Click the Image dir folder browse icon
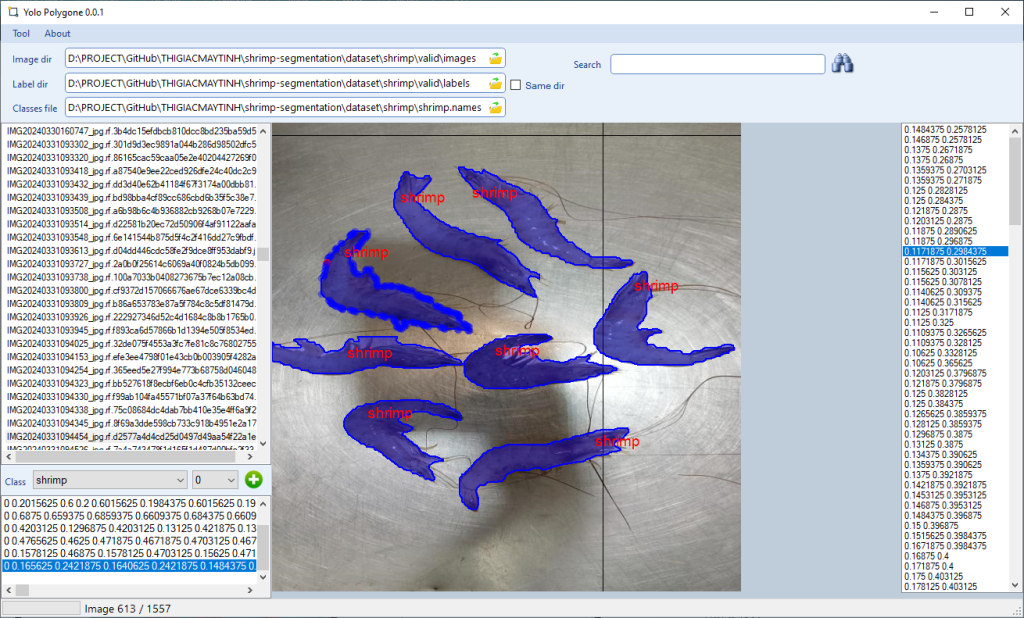Image resolution: width=1024 pixels, height=618 pixels. 495,58
